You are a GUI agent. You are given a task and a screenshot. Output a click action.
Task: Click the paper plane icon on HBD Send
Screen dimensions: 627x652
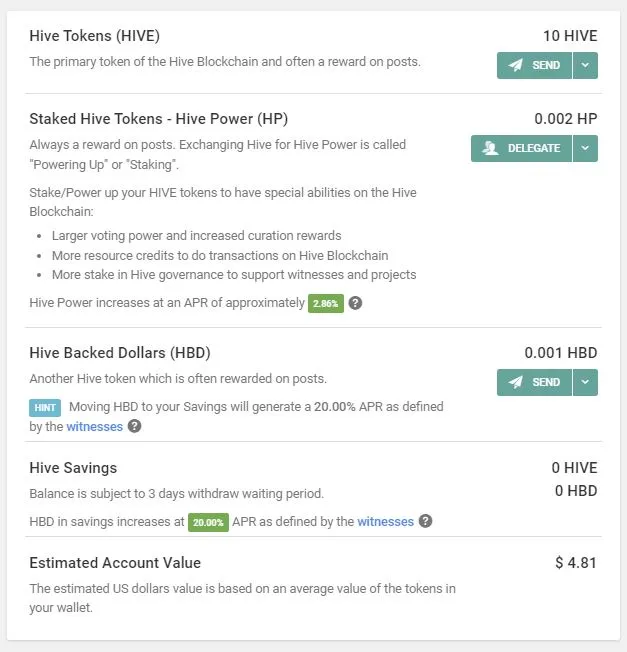pos(516,382)
